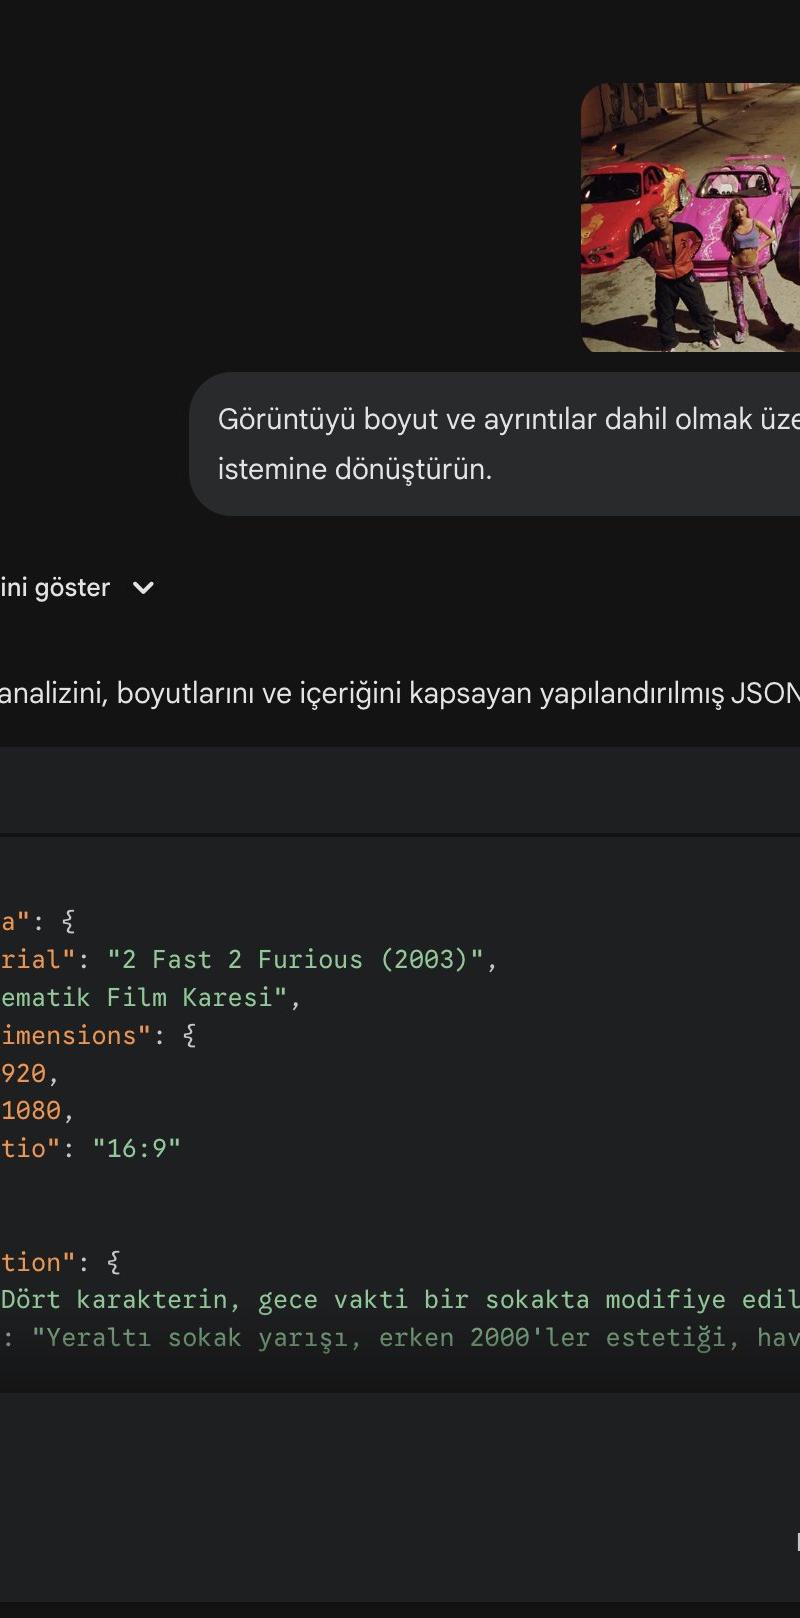Click the response sentence mentioning 'yapılandırılmış JSON'
The width and height of the screenshot is (800, 1618).
coord(400,694)
